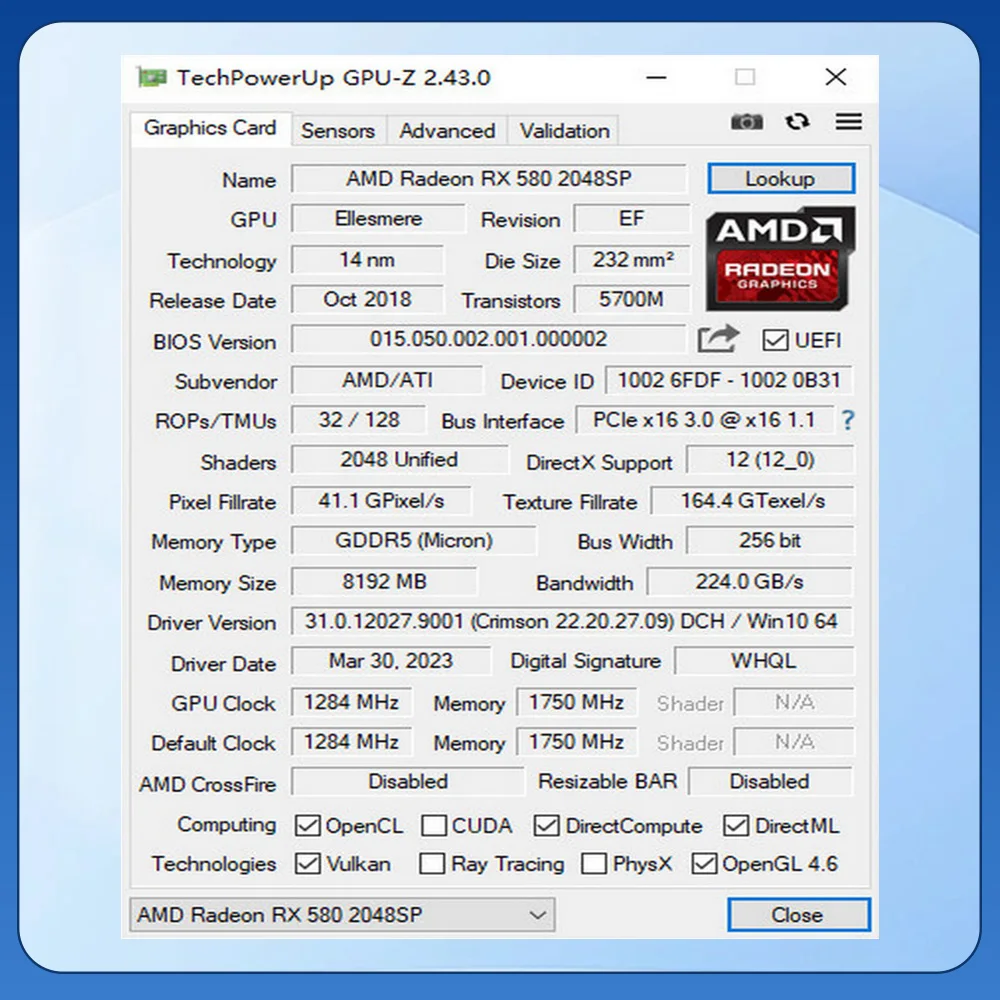Click the ROPs/TMUs field 32 / 128
1000x1000 pixels.
[x=359, y=420]
